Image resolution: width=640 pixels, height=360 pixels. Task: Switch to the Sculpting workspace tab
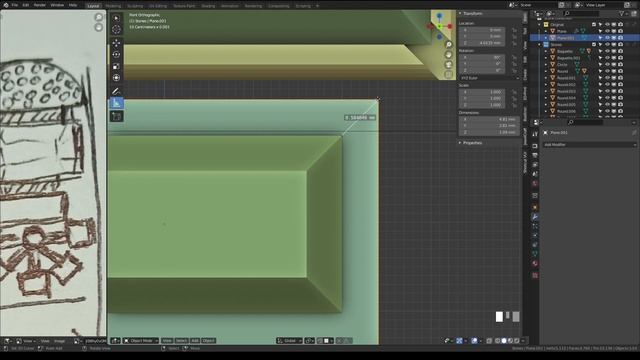coord(135,6)
